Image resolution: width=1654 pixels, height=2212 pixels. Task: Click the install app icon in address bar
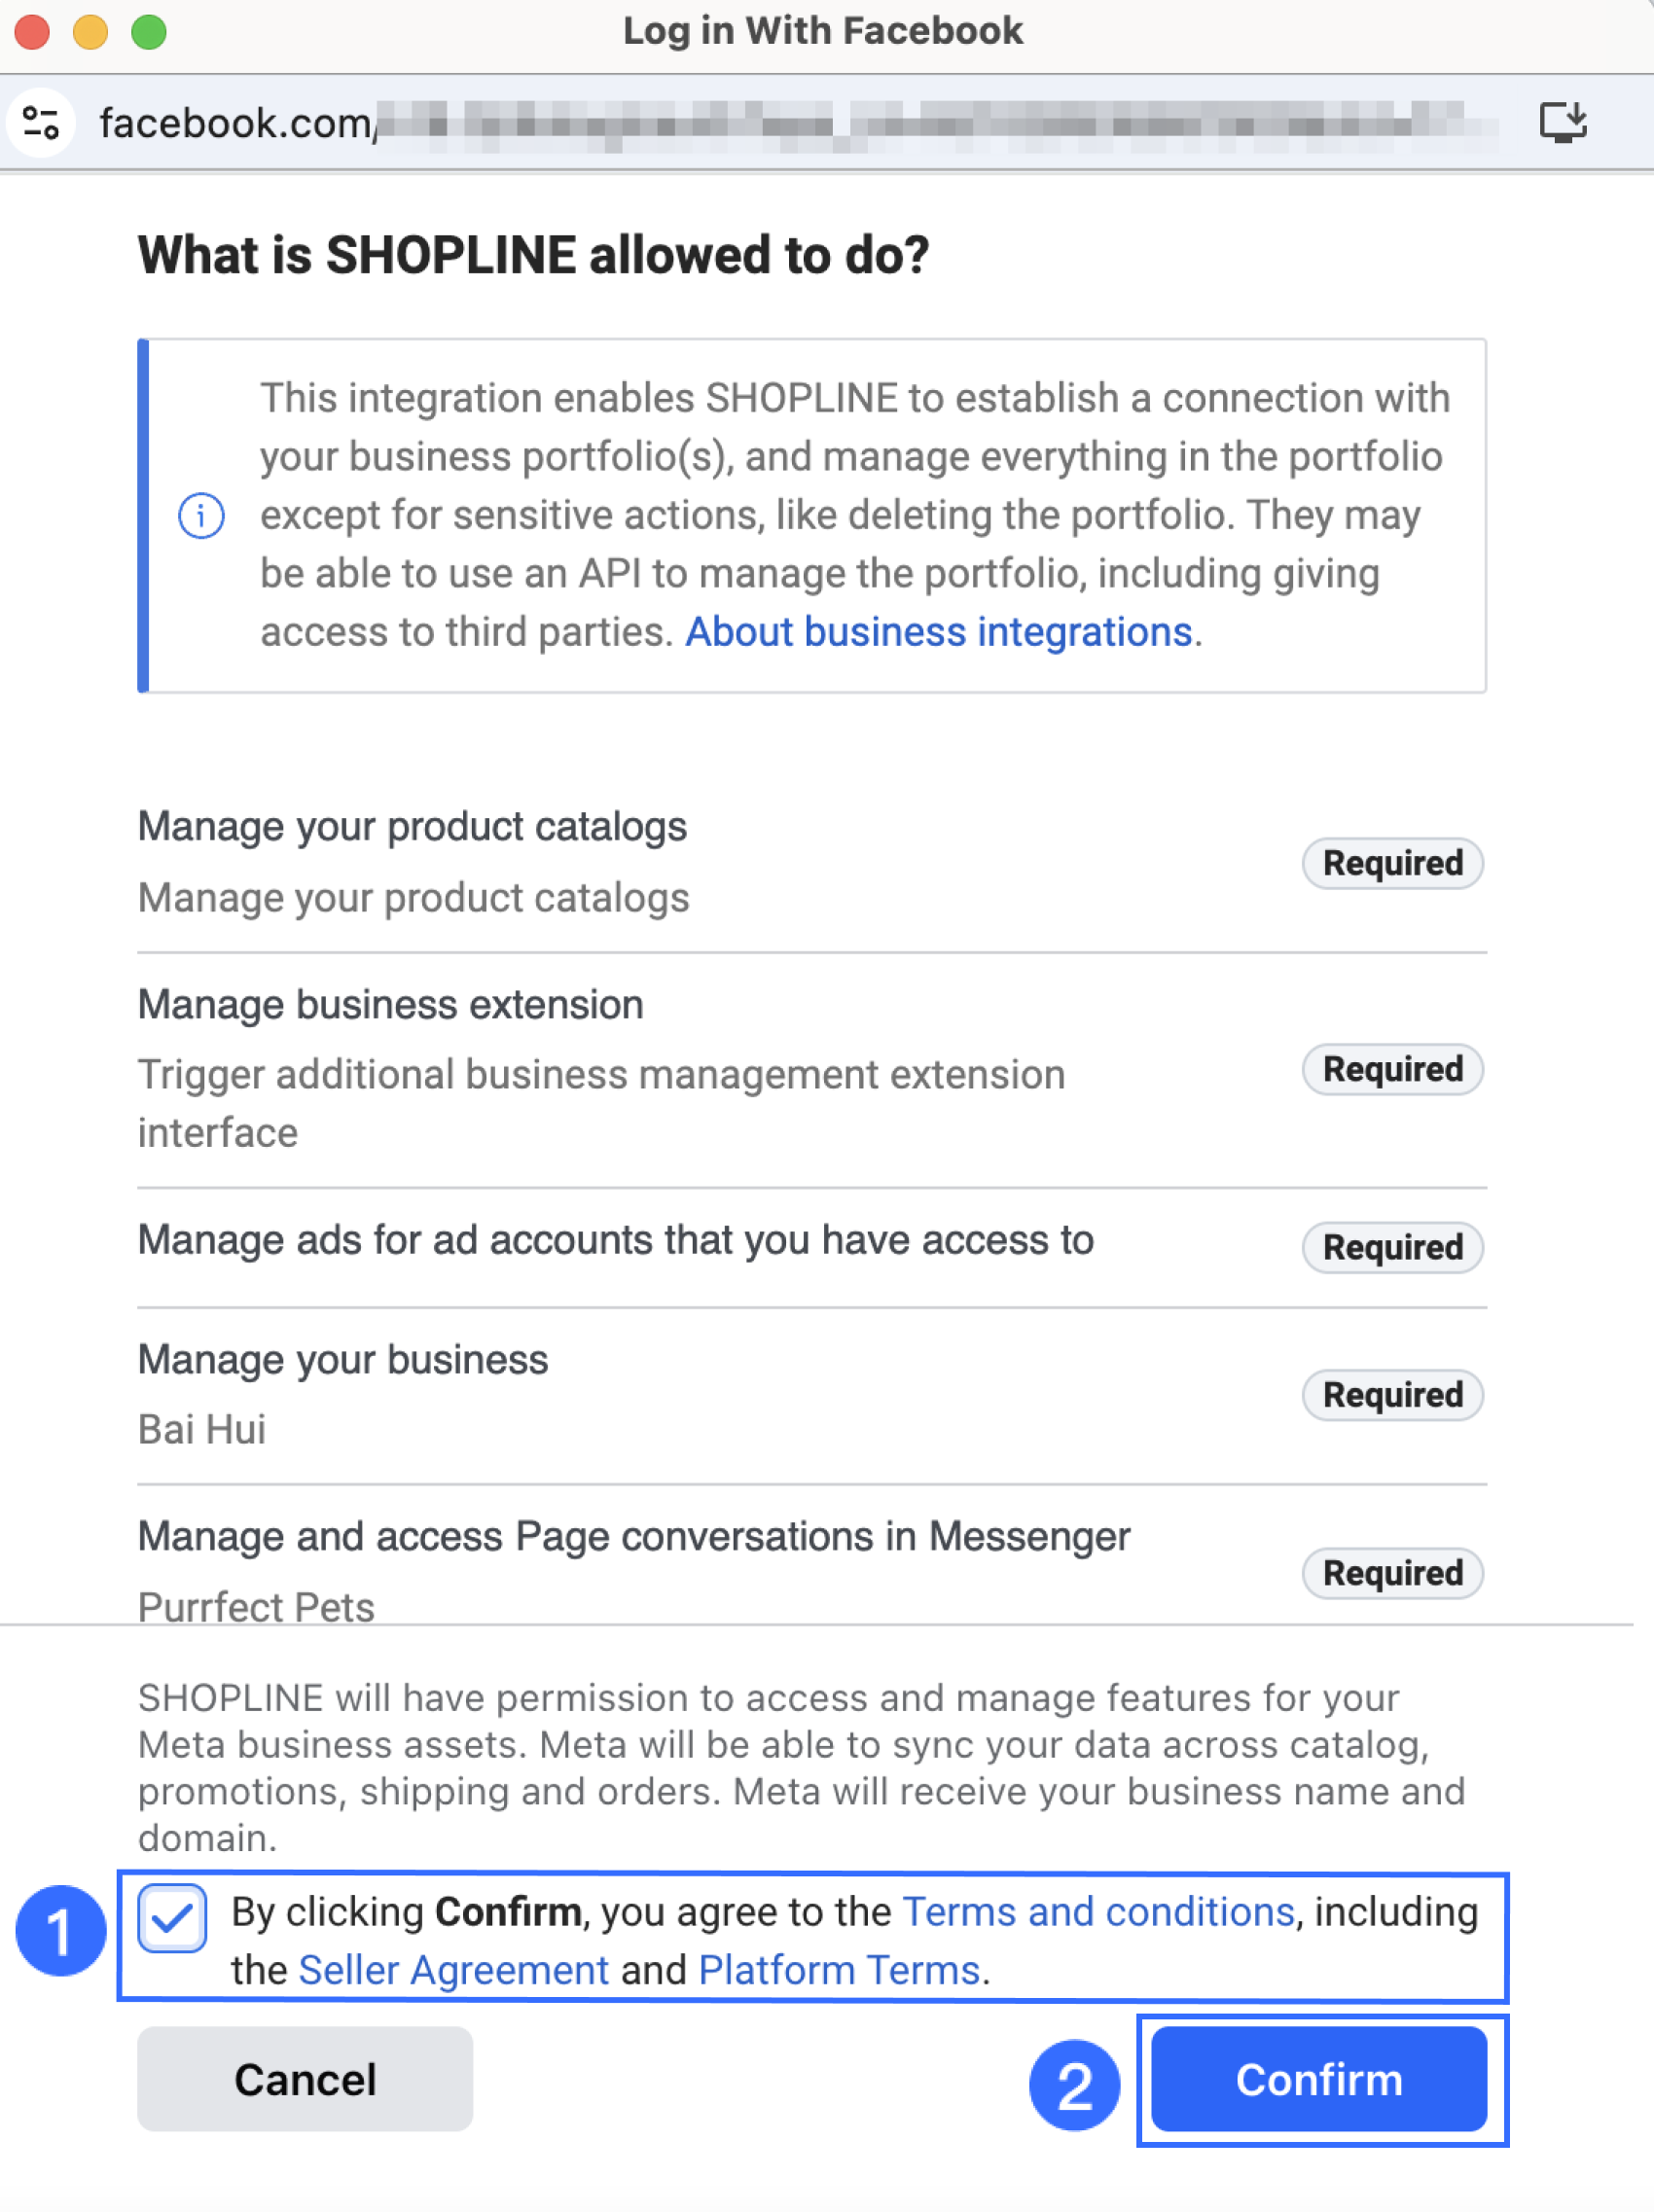tap(1562, 122)
